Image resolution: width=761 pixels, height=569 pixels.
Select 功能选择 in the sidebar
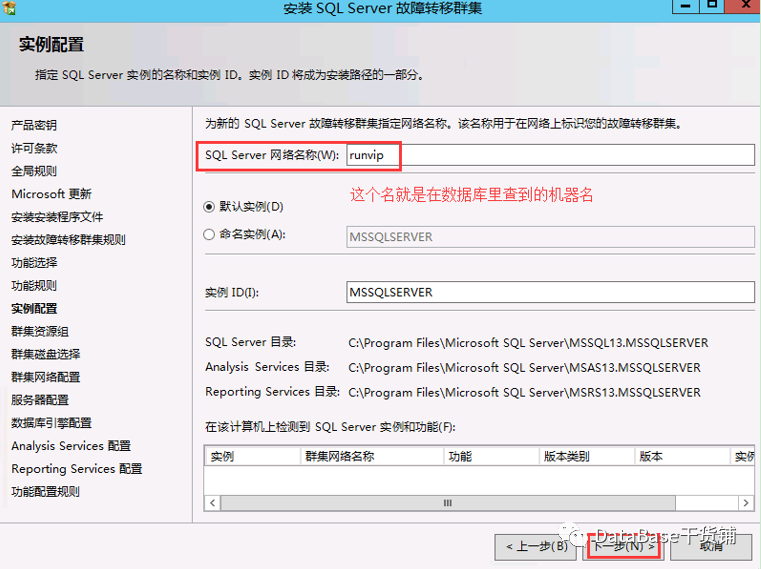[x=34, y=263]
